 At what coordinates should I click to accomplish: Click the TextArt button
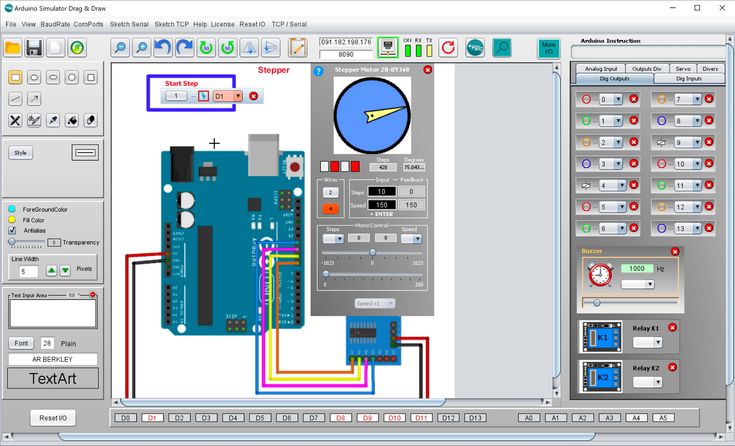(53, 379)
